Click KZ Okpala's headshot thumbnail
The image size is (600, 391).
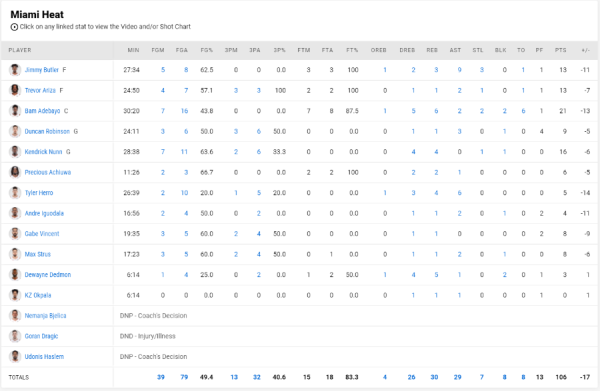click(15, 295)
